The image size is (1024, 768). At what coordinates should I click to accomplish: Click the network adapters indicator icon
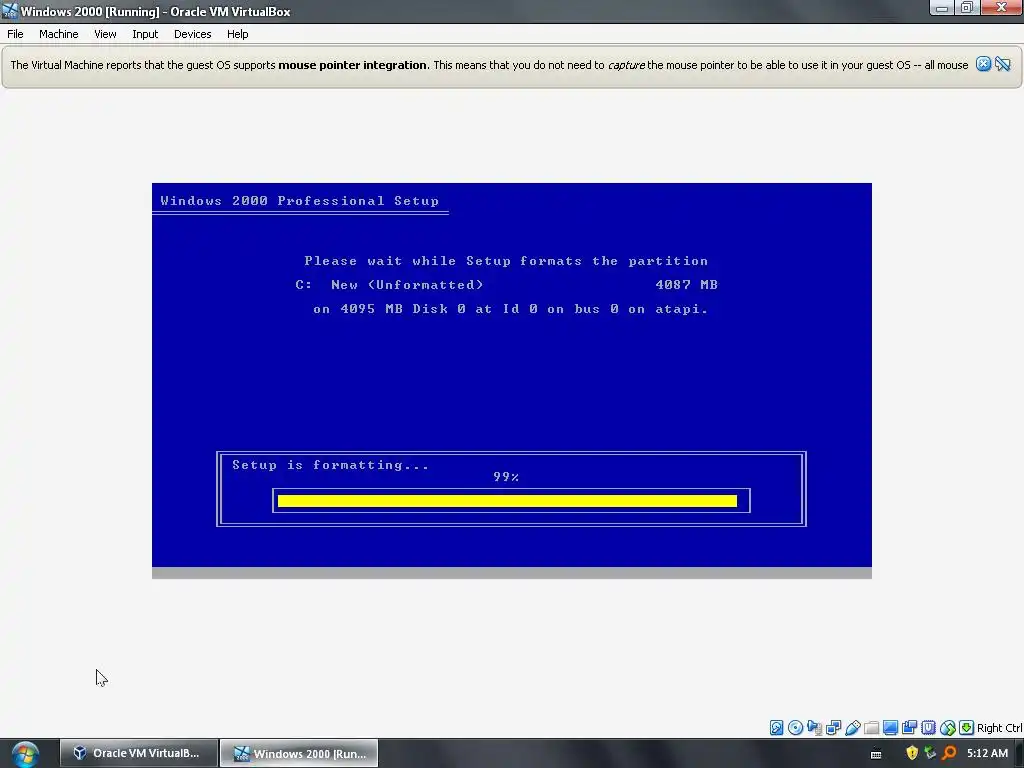pyautogui.click(x=833, y=728)
